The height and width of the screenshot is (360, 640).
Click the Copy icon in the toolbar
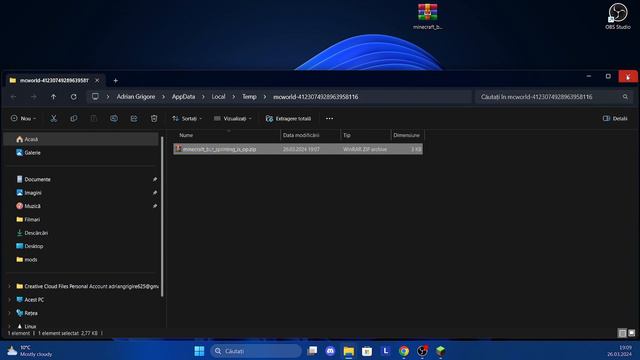click(73, 118)
